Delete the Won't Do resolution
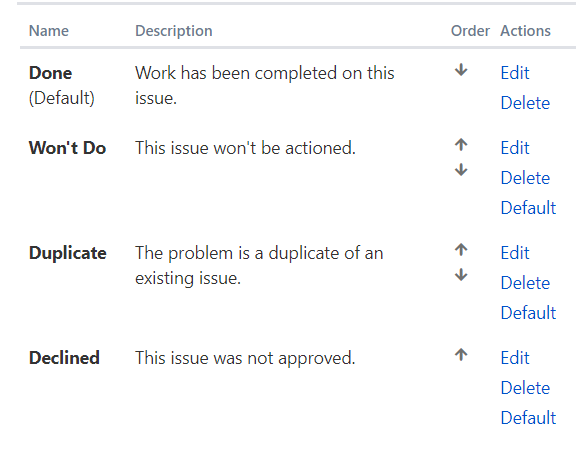The image size is (587, 456). (525, 177)
